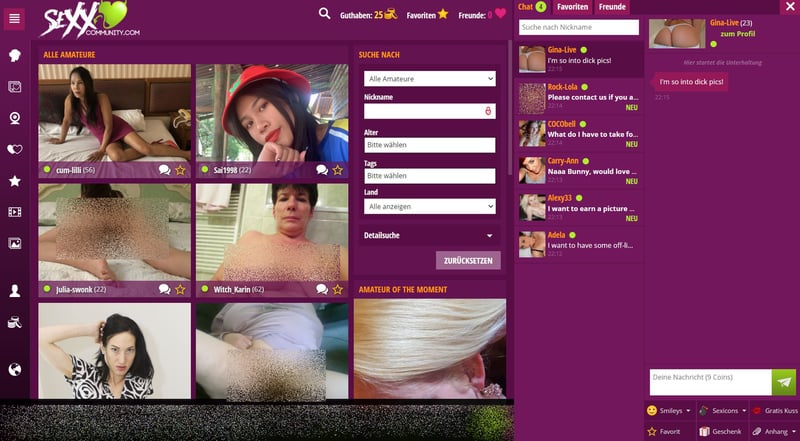The height and width of the screenshot is (441, 800).
Task: Open the Guthaben coins icon
Action: click(x=391, y=14)
